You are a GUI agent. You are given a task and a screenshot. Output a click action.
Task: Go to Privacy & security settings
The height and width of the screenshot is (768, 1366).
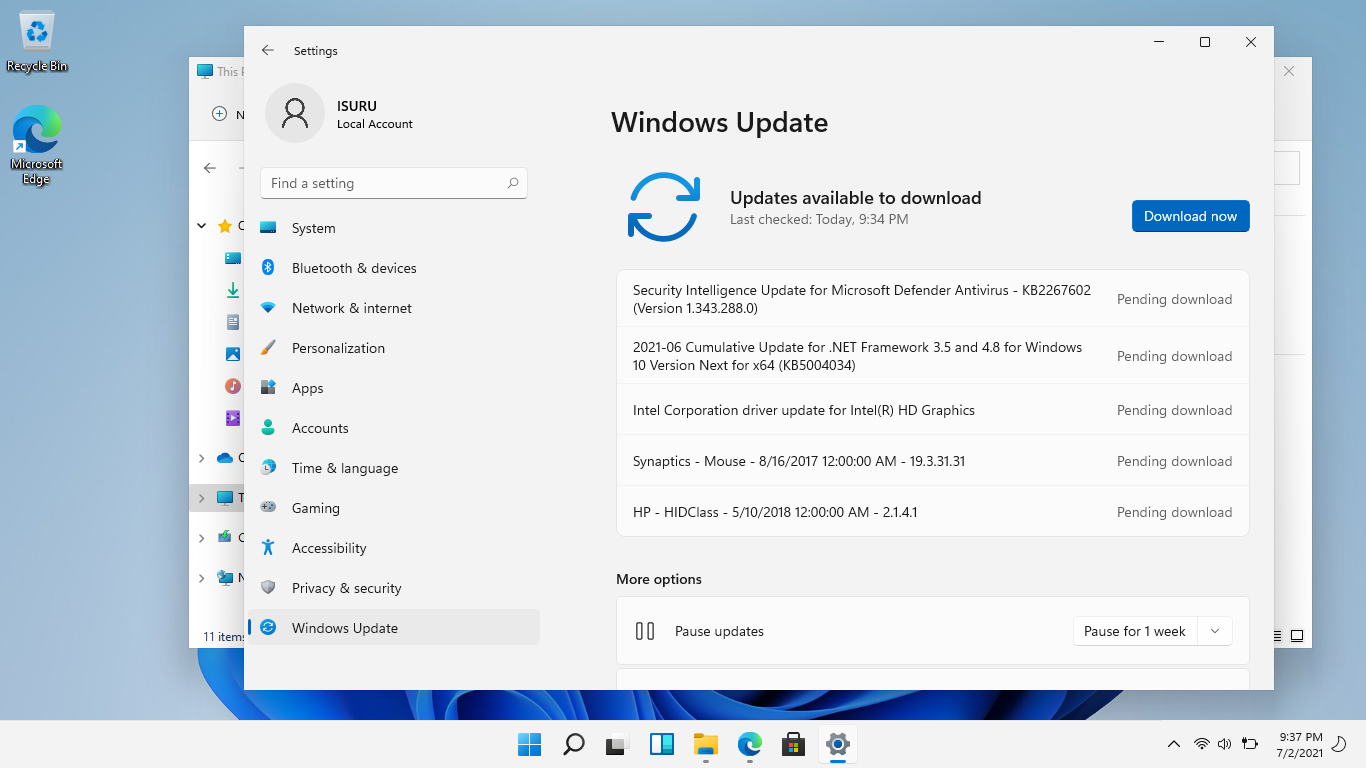click(393, 588)
